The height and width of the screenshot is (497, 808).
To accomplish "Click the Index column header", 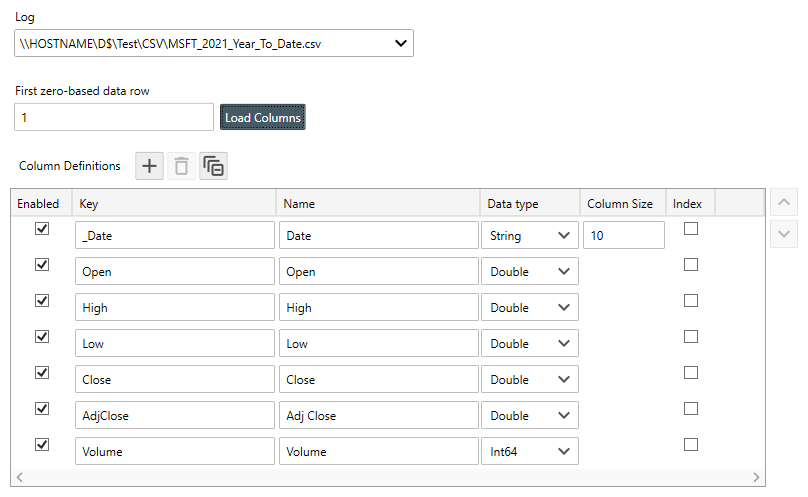I will [691, 204].
